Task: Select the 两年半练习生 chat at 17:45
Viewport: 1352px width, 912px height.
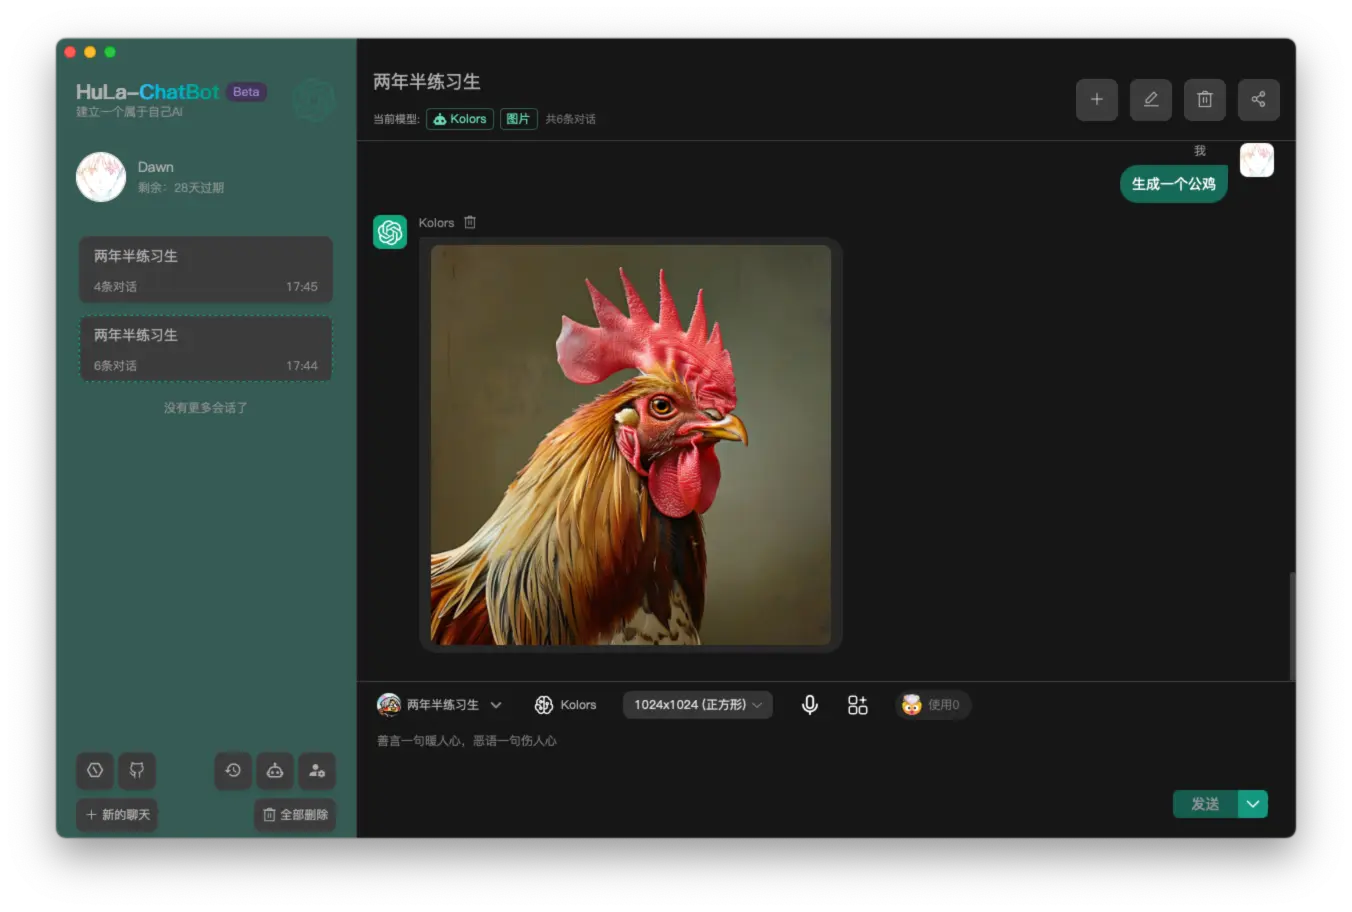Action: pos(205,270)
